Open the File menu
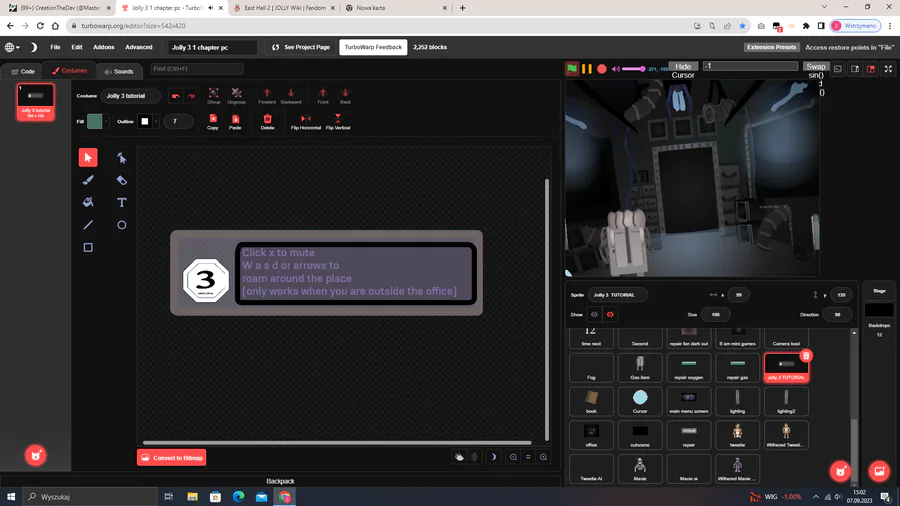 (x=55, y=47)
